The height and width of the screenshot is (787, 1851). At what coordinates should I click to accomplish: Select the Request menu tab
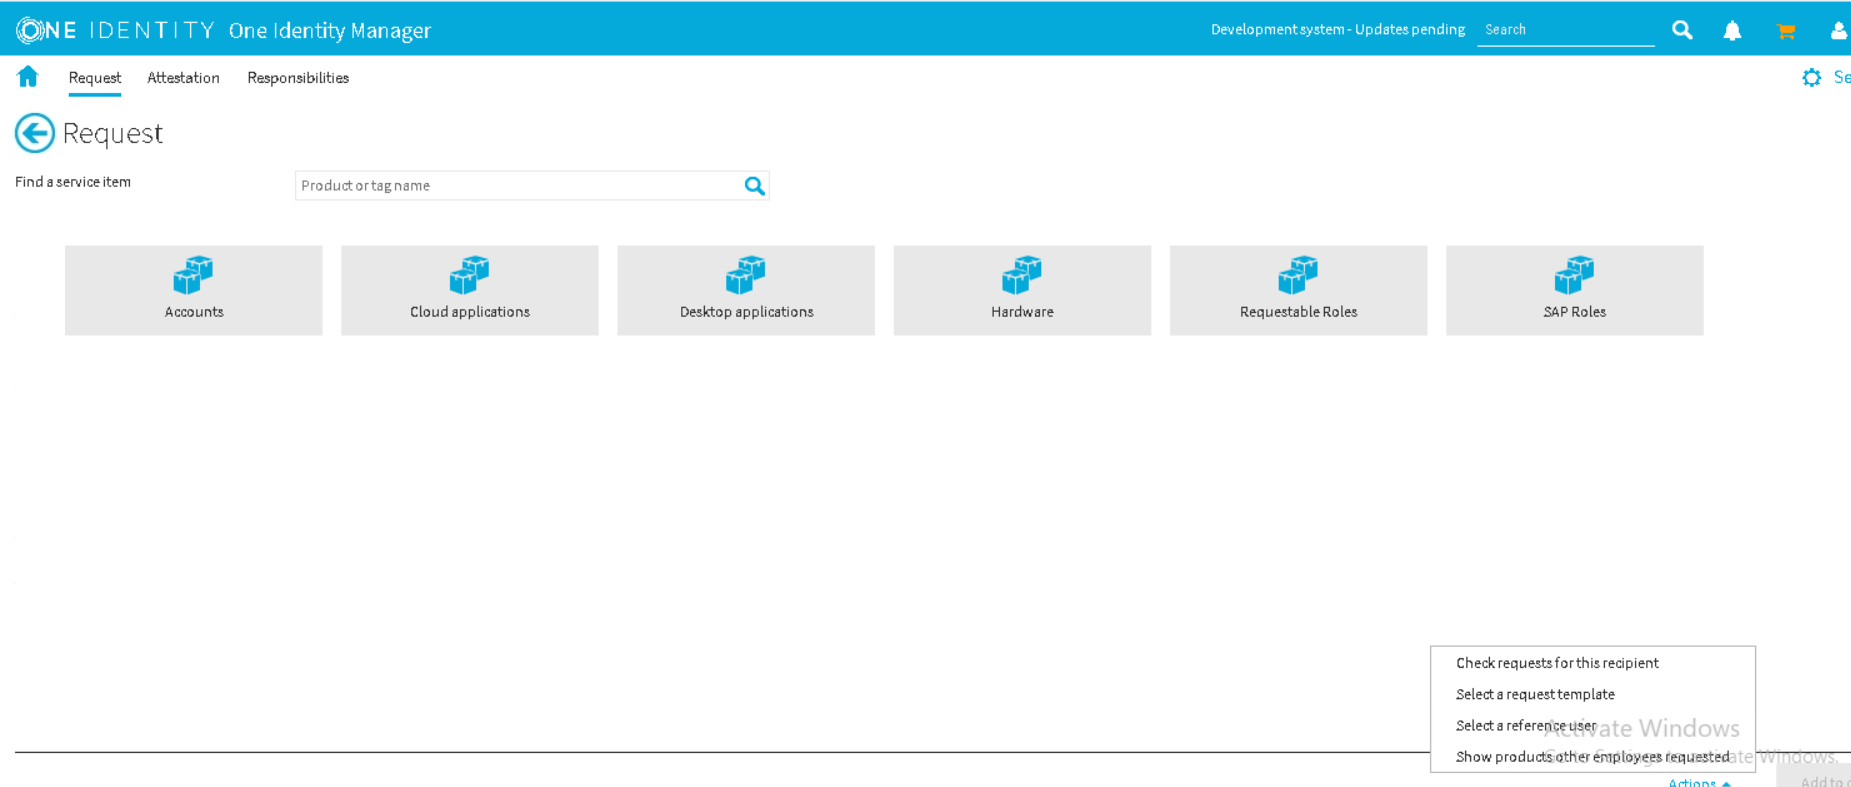pos(95,78)
